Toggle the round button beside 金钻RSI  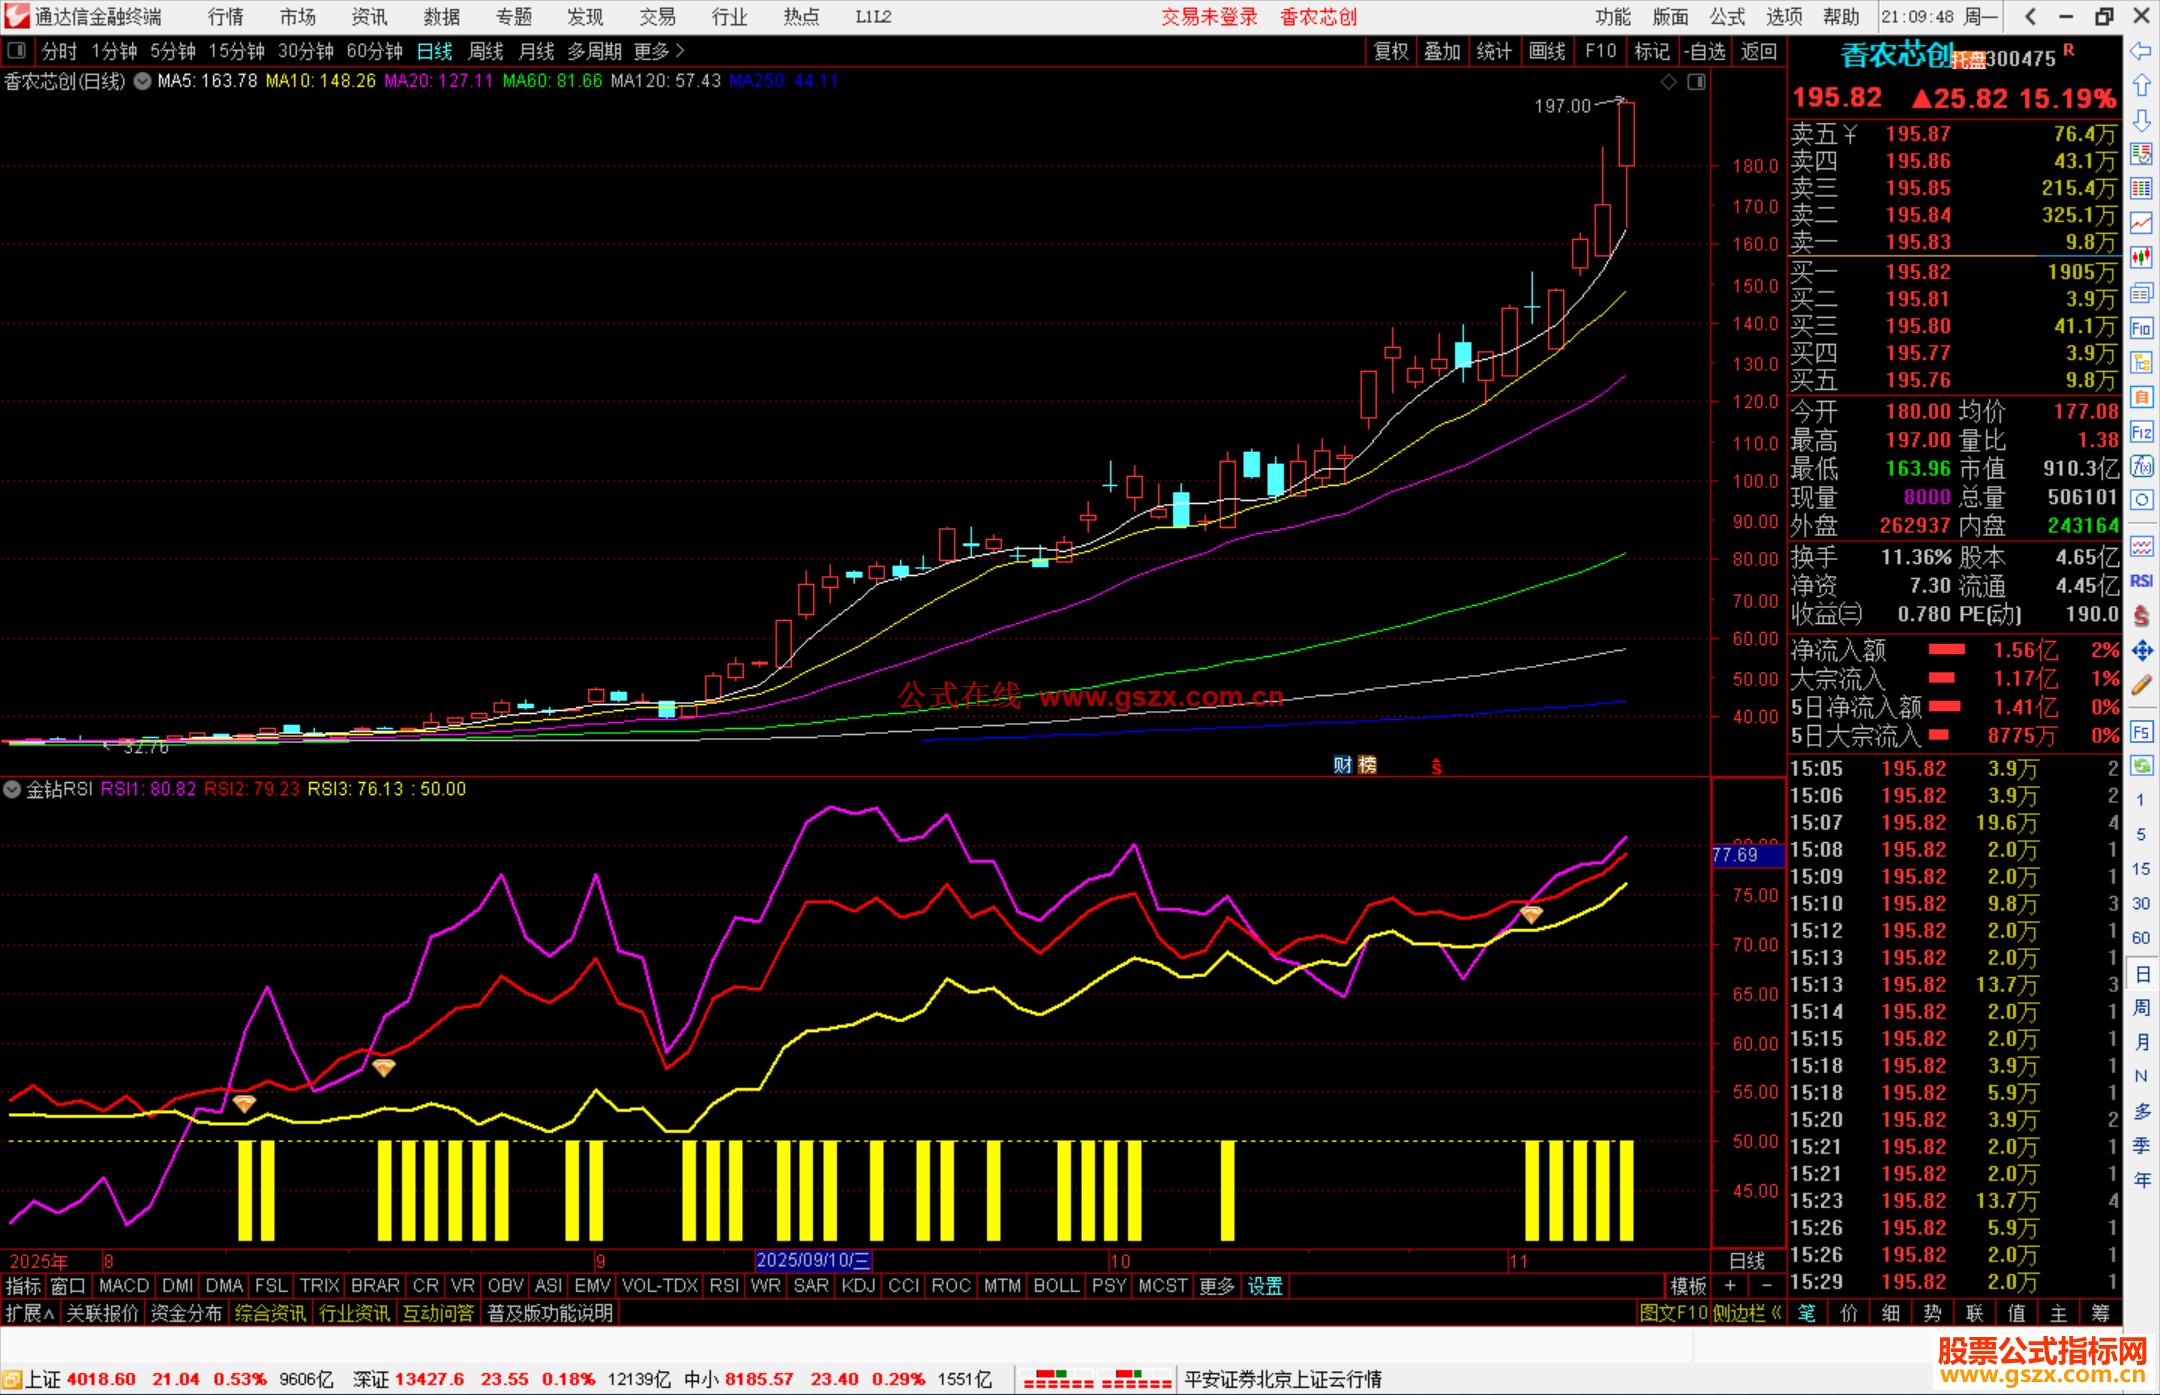click(12, 789)
